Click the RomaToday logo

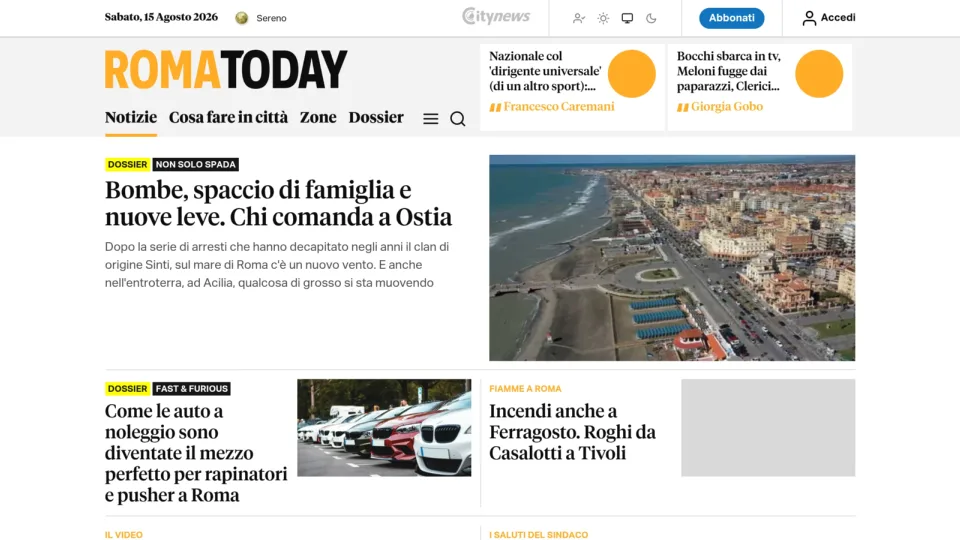[x=226, y=70]
